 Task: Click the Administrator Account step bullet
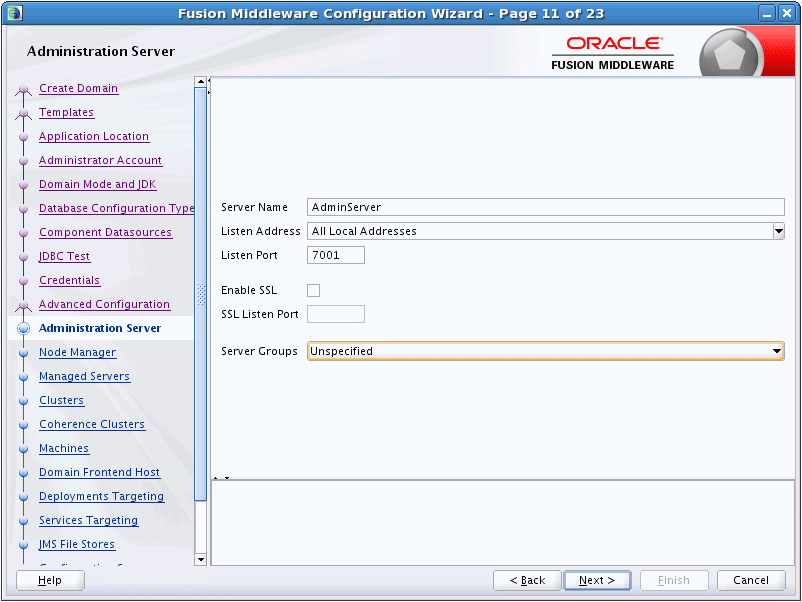click(23, 161)
